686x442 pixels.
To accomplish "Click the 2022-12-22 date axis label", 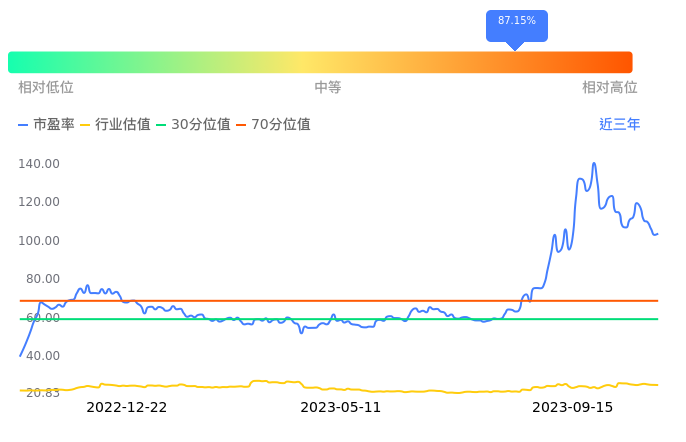I will 127,407.
